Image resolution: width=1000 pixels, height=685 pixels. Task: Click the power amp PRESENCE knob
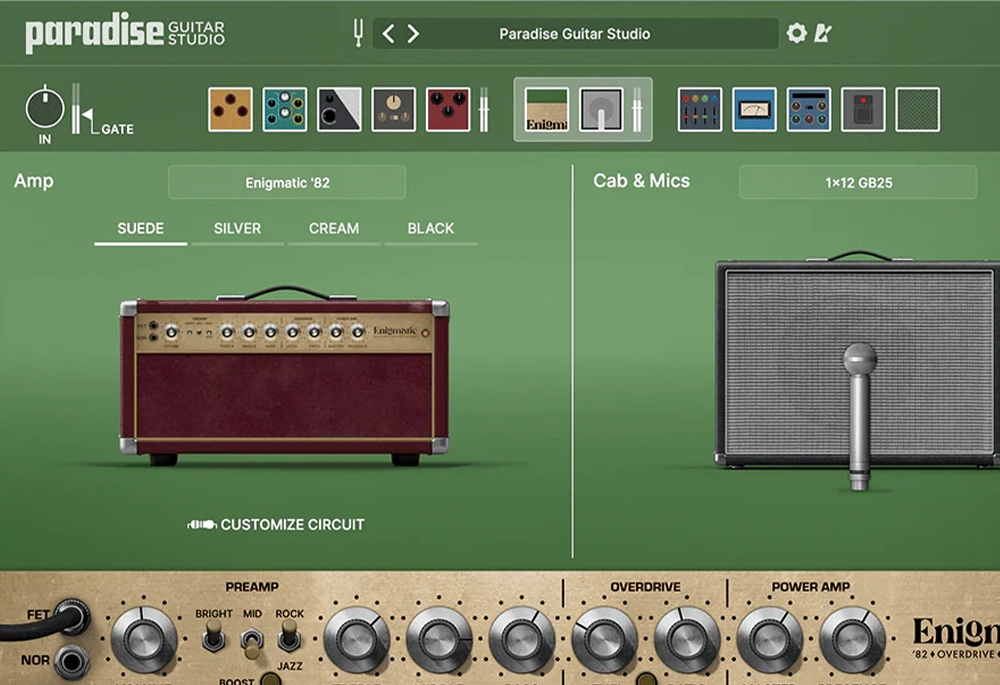[852, 640]
